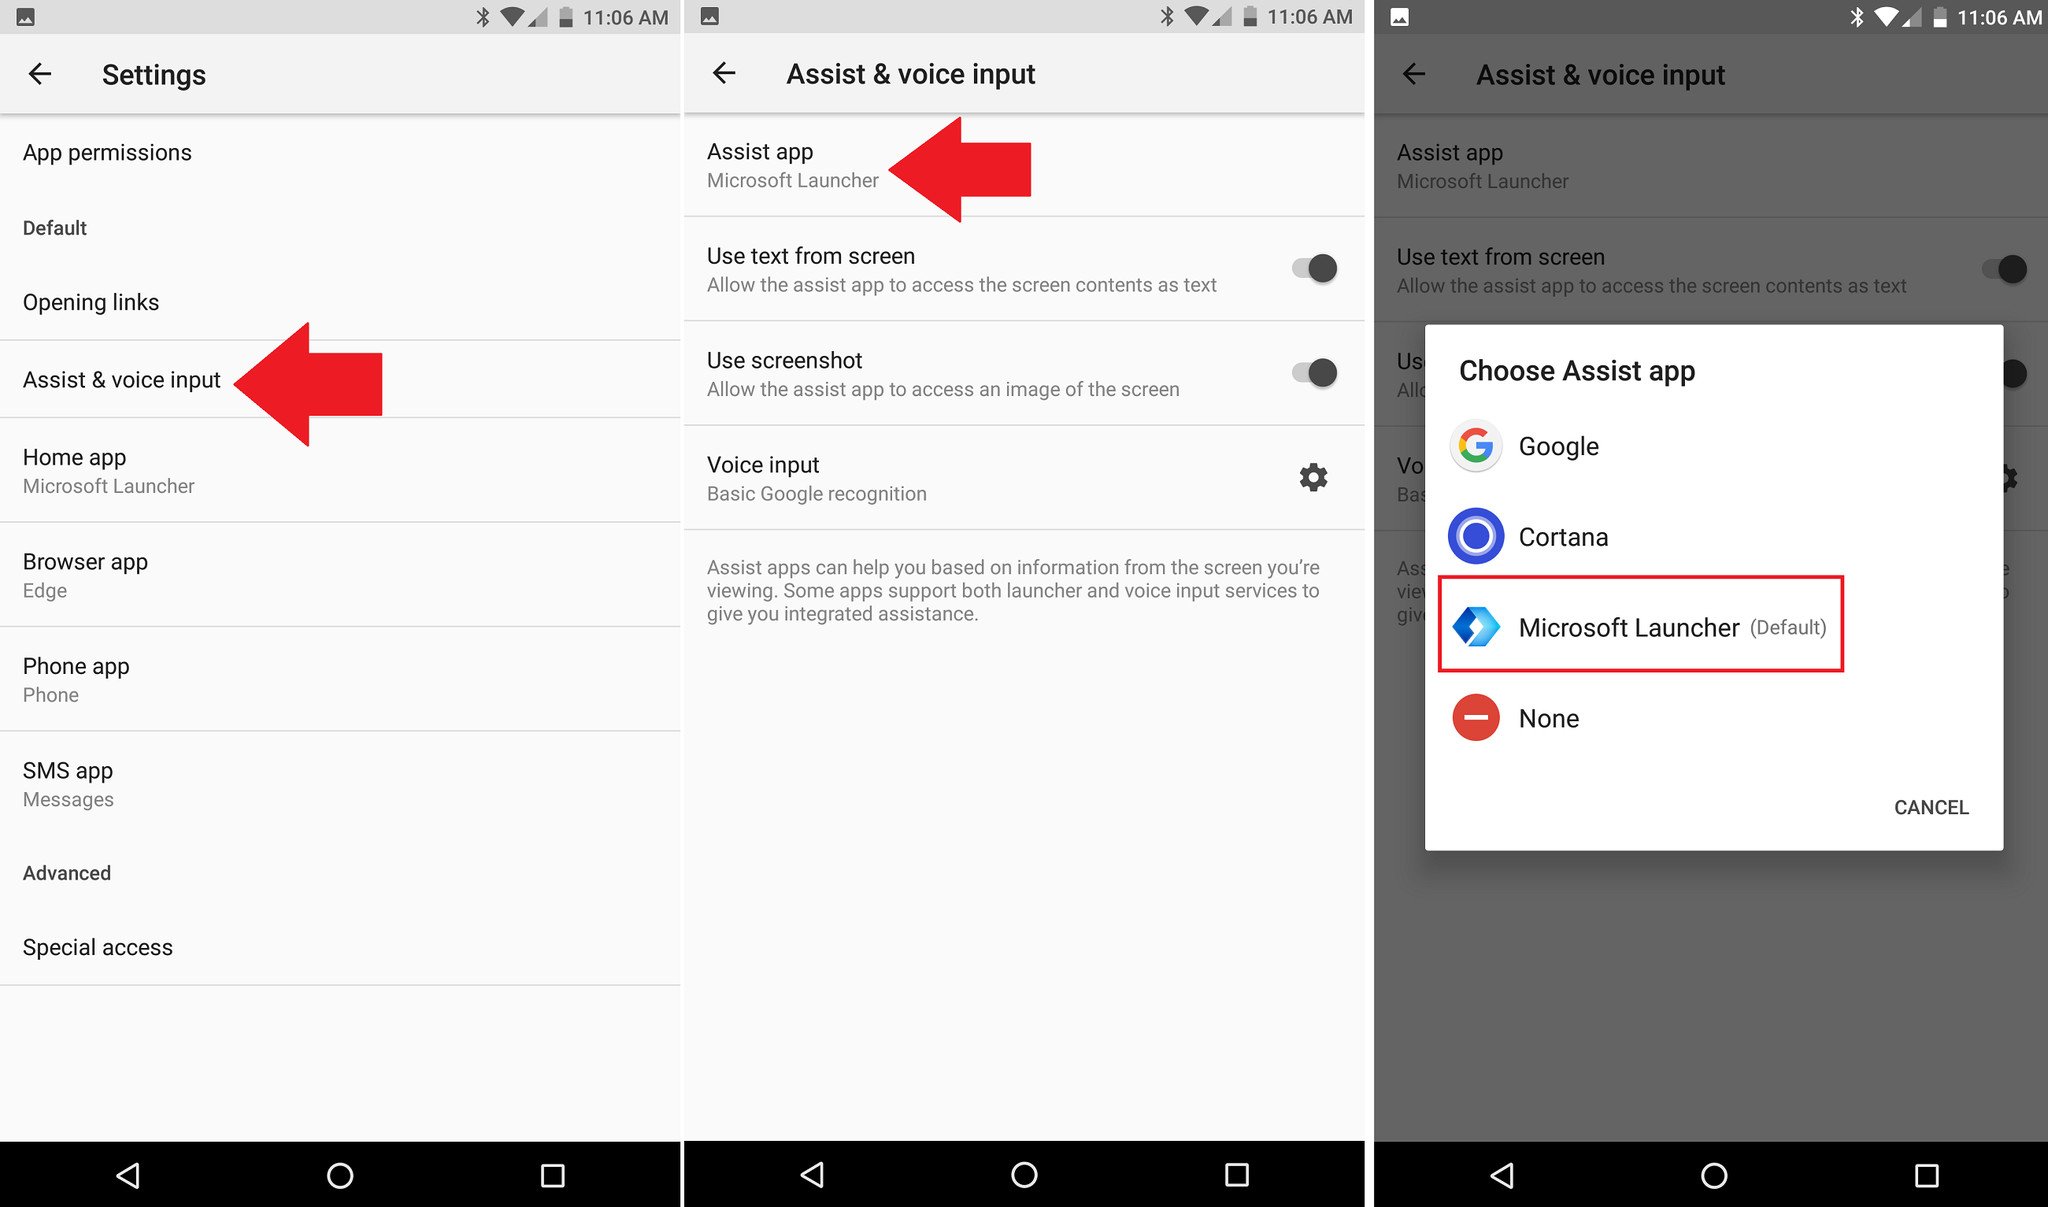Click the None minus icon
The image size is (2048, 1207).
click(x=1476, y=717)
